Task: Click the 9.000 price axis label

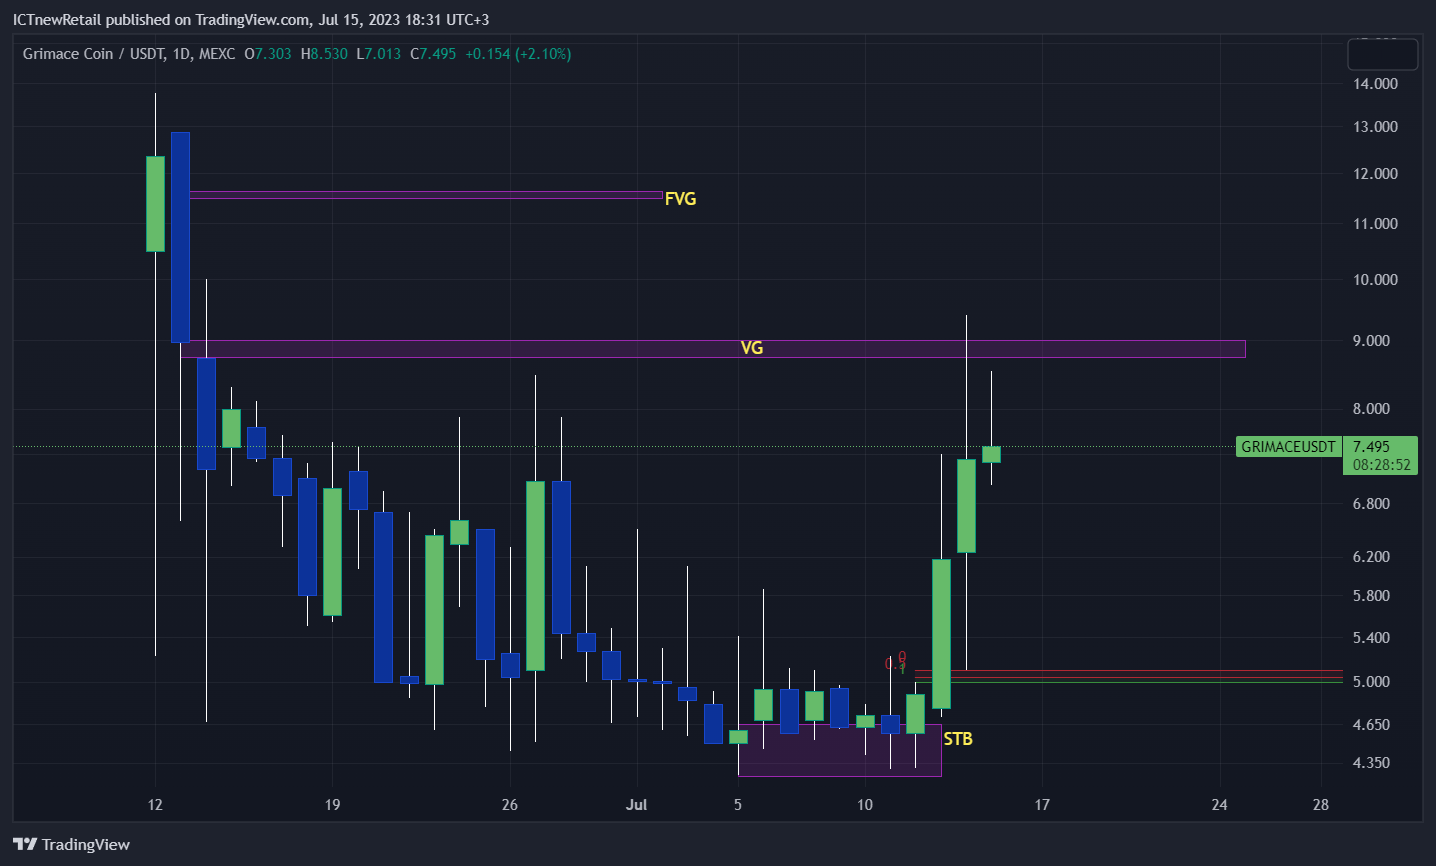Action: pos(1371,341)
